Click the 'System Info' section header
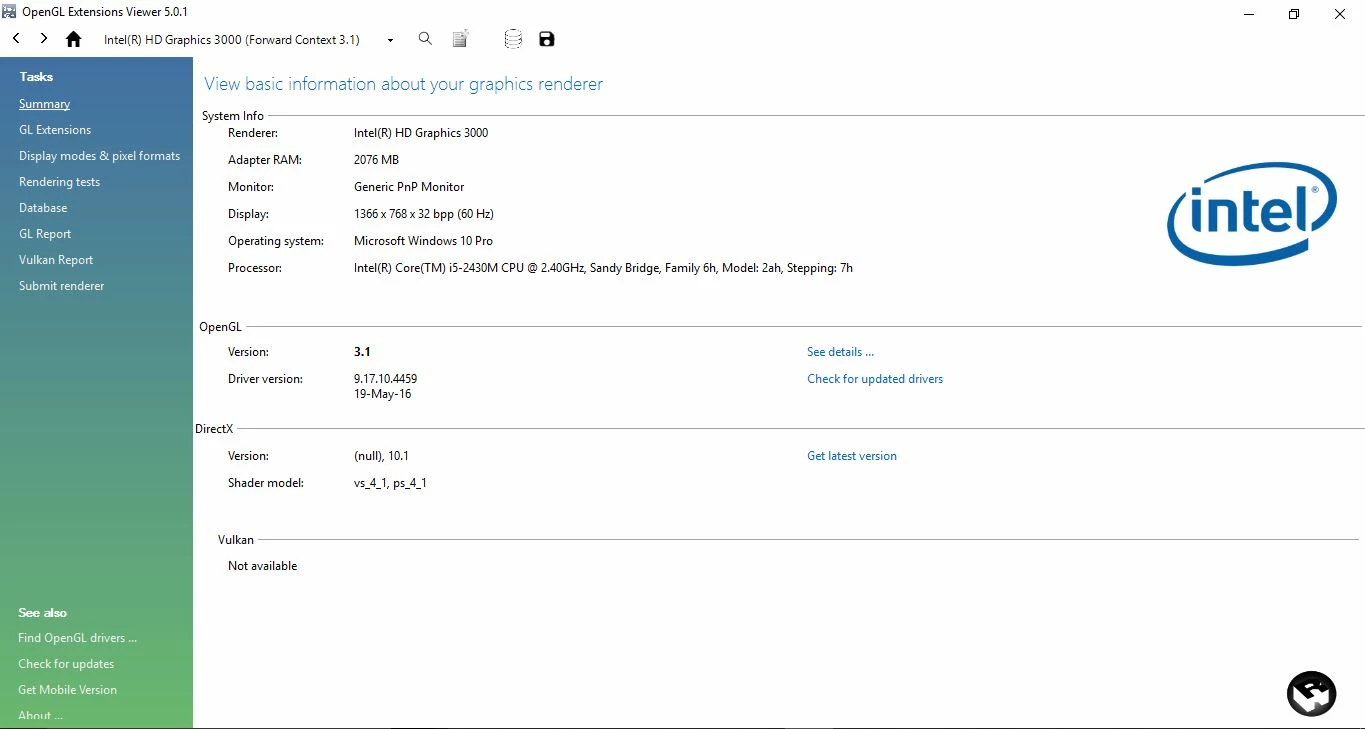This screenshot has width=1365, height=729. click(x=233, y=116)
